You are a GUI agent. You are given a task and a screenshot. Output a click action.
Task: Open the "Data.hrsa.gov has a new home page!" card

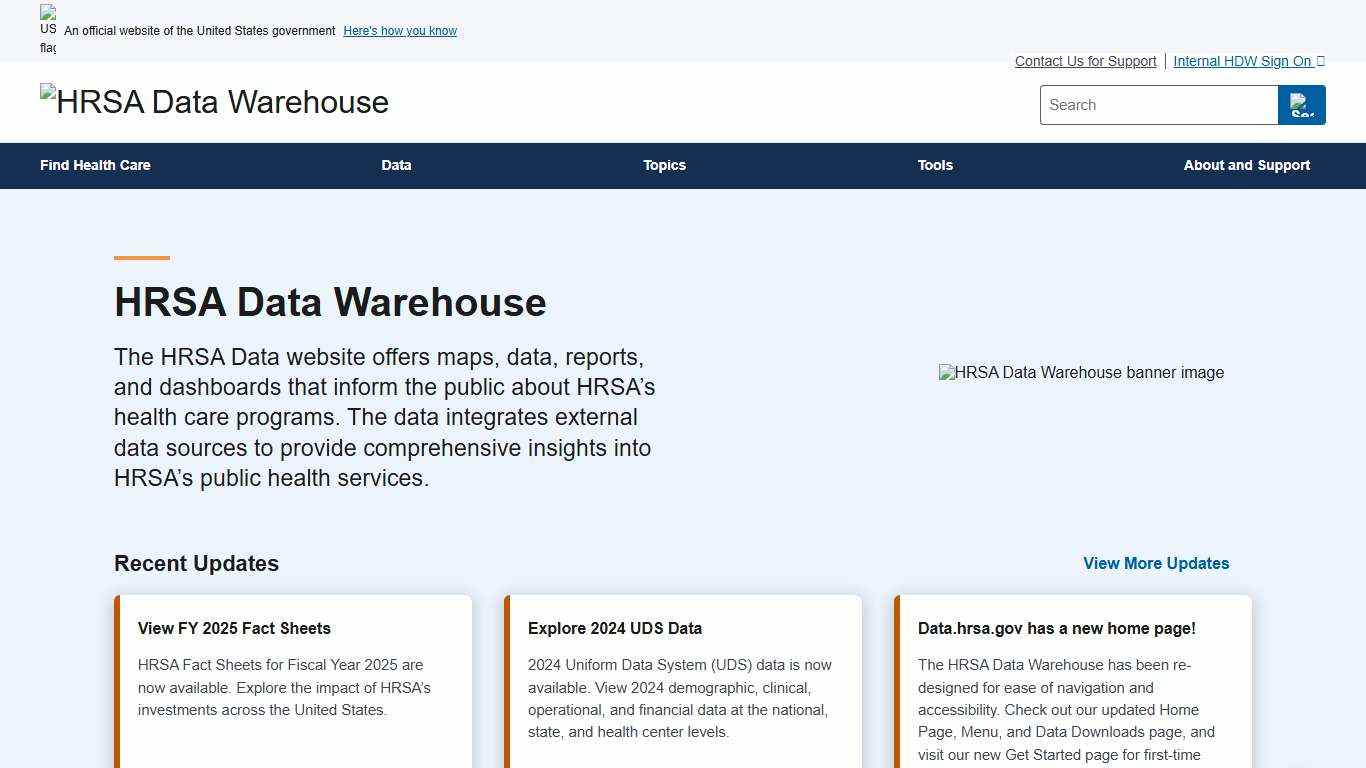click(1056, 628)
